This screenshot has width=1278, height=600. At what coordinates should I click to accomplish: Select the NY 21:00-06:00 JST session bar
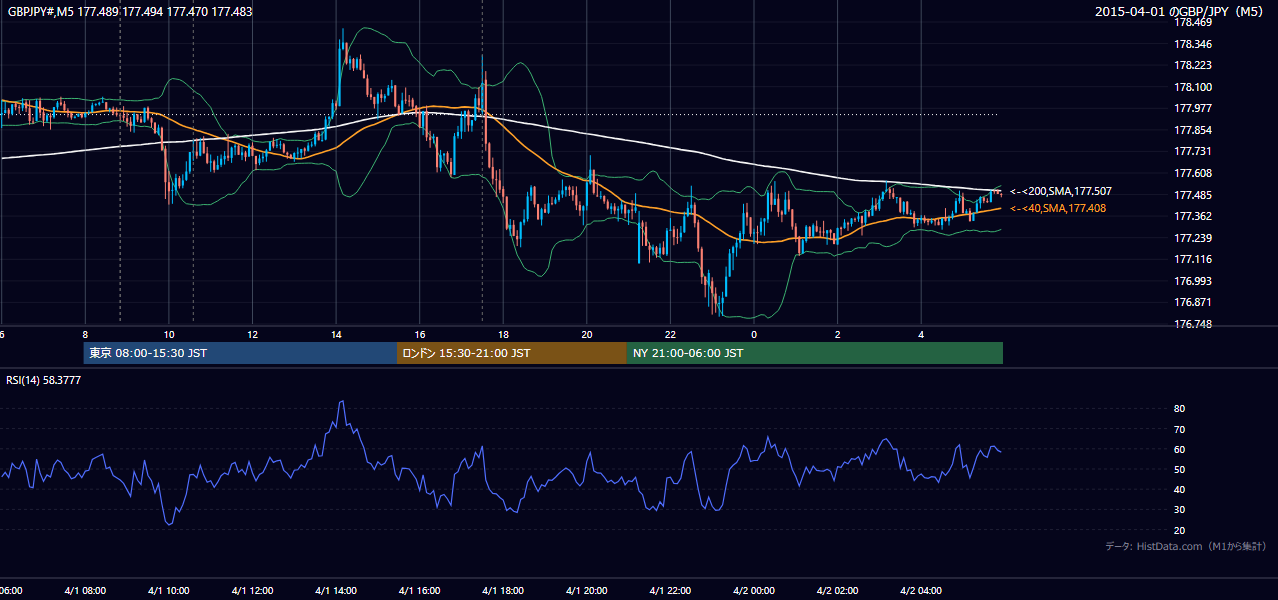815,353
